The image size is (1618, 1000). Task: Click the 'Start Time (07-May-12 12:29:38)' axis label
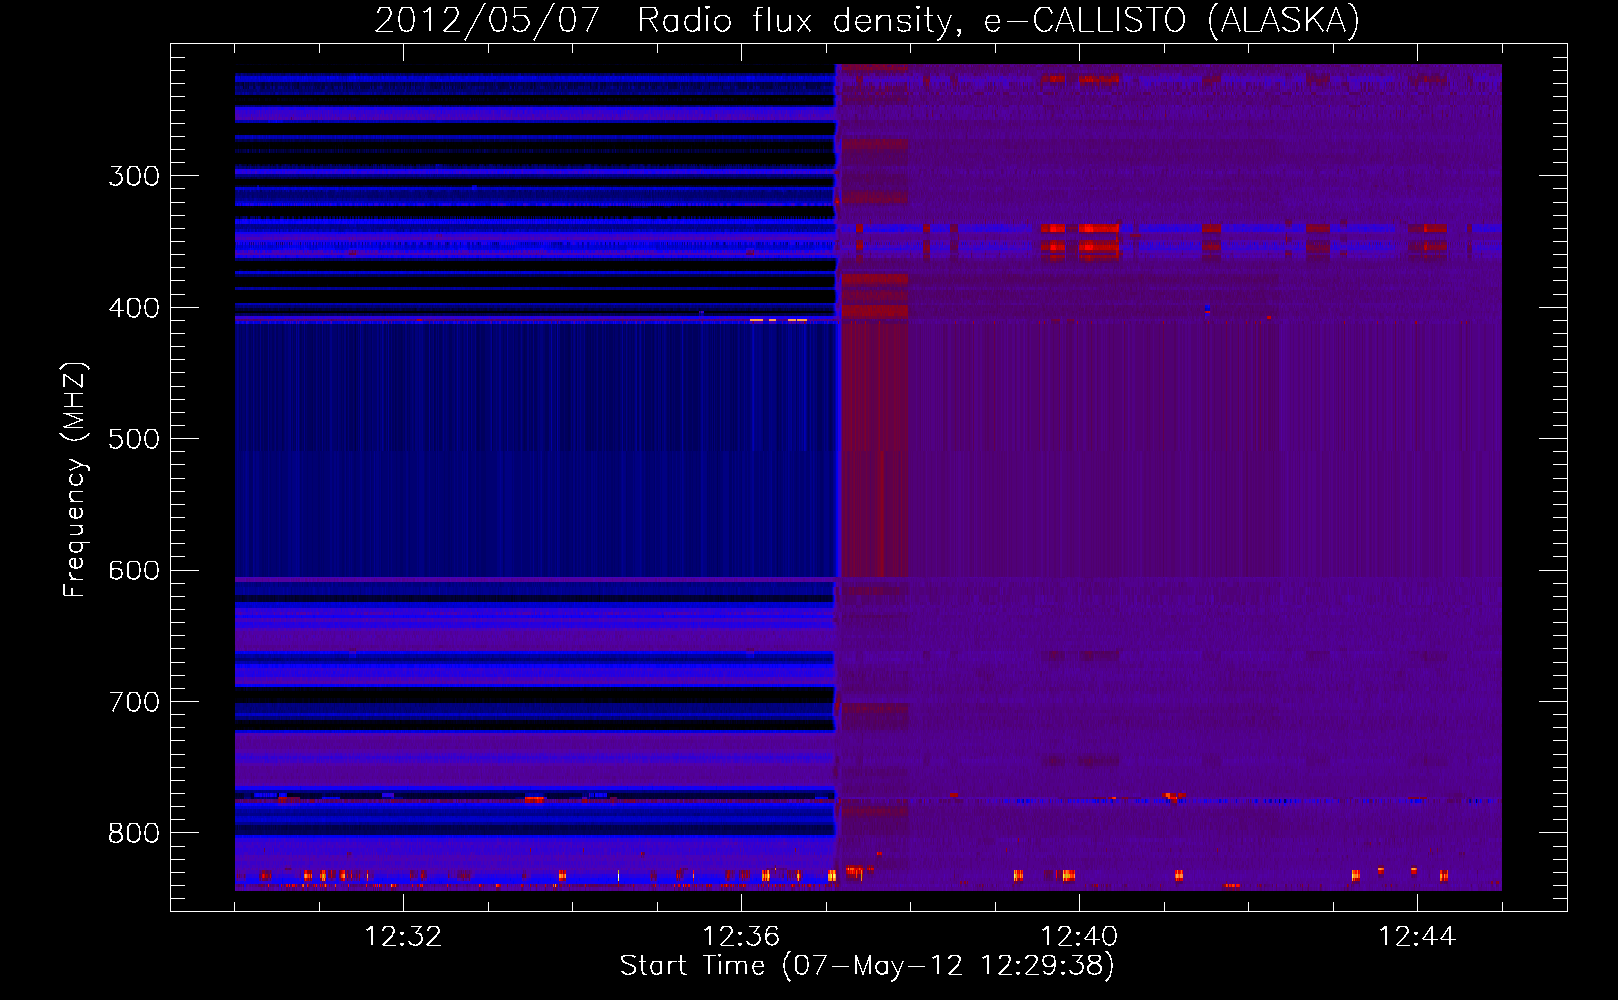[x=867, y=966]
